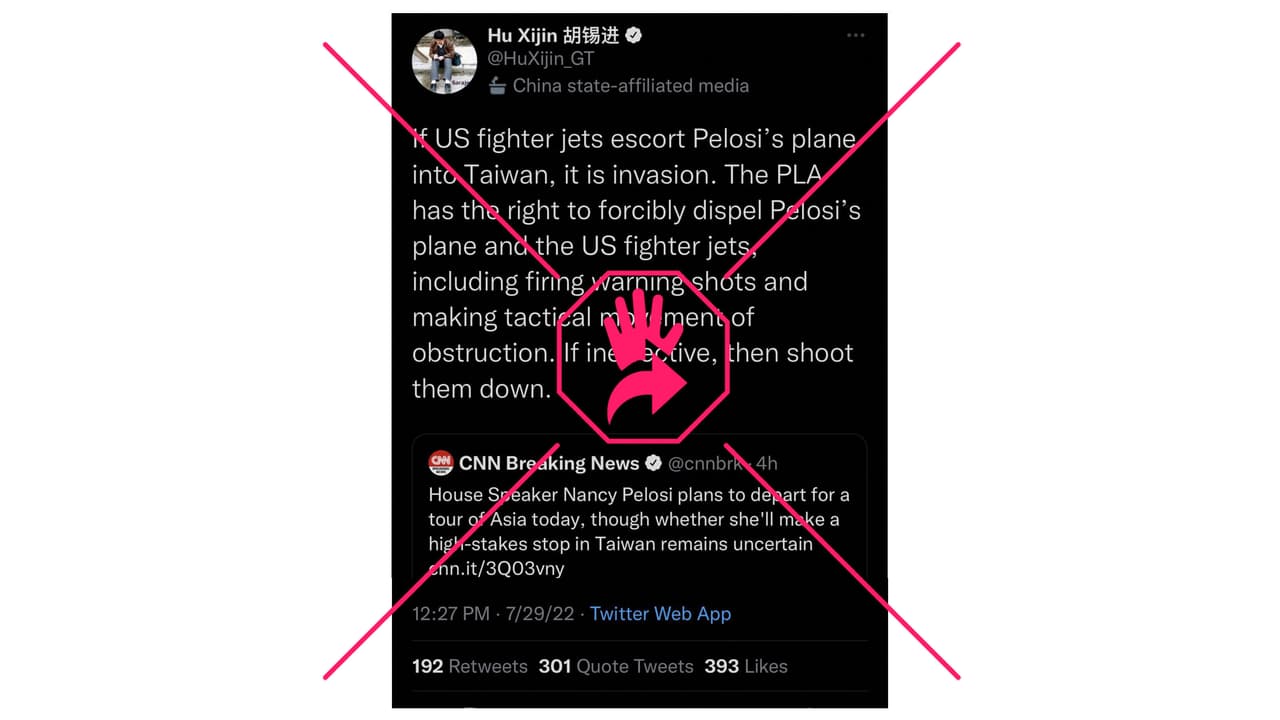Click the curved share arrow in the stop sign
The height and width of the screenshot is (720, 1280).
(x=647, y=391)
